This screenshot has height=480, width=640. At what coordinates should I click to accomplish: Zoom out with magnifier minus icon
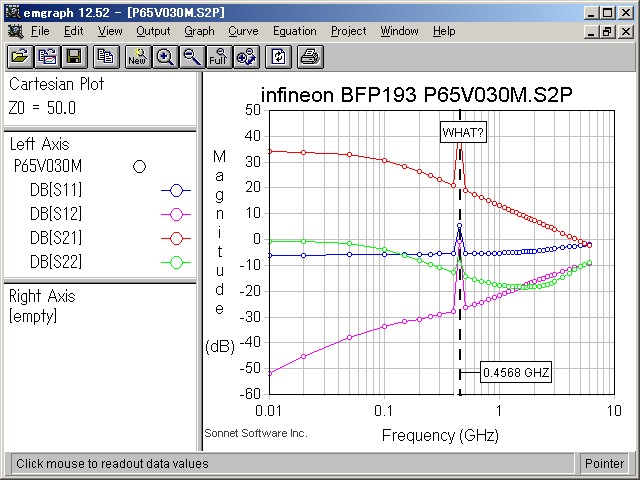pyautogui.click(x=192, y=56)
